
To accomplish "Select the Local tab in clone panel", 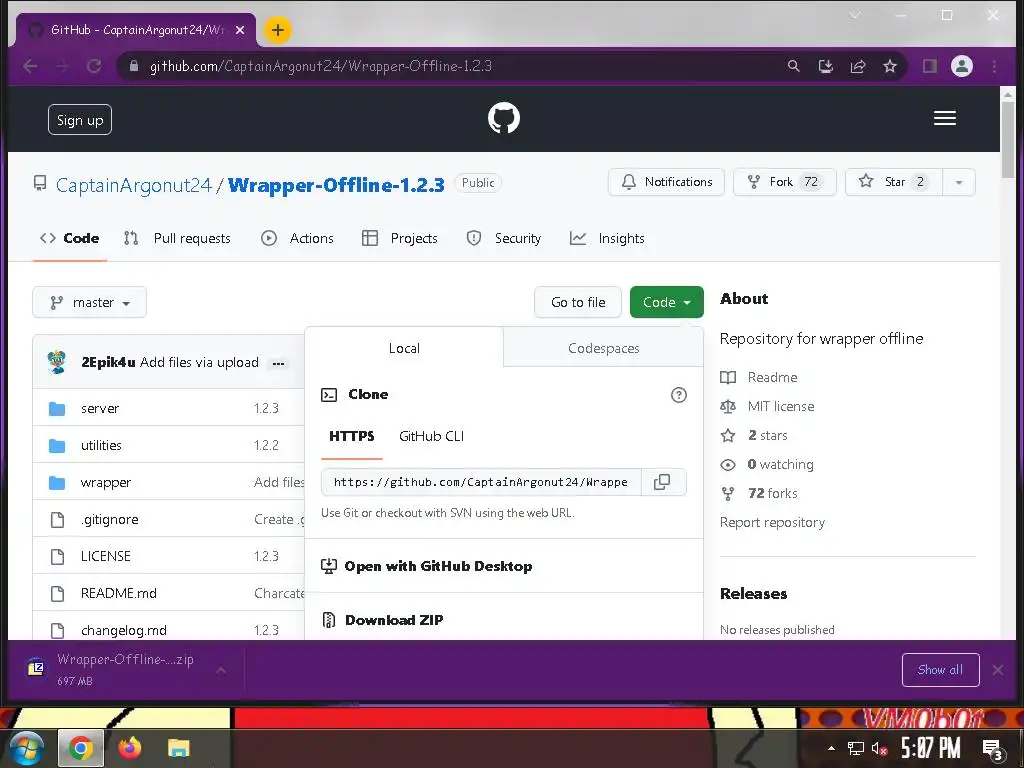I will (x=404, y=348).
